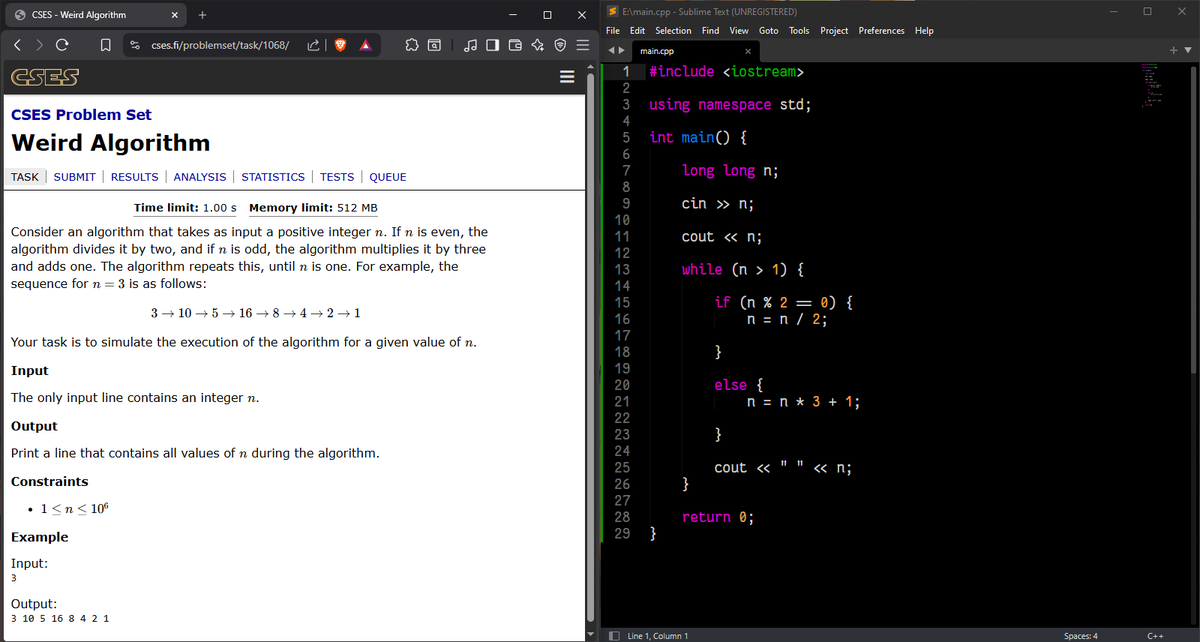
Task: Open Sublime Text Find menu
Action: click(x=711, y=31)
